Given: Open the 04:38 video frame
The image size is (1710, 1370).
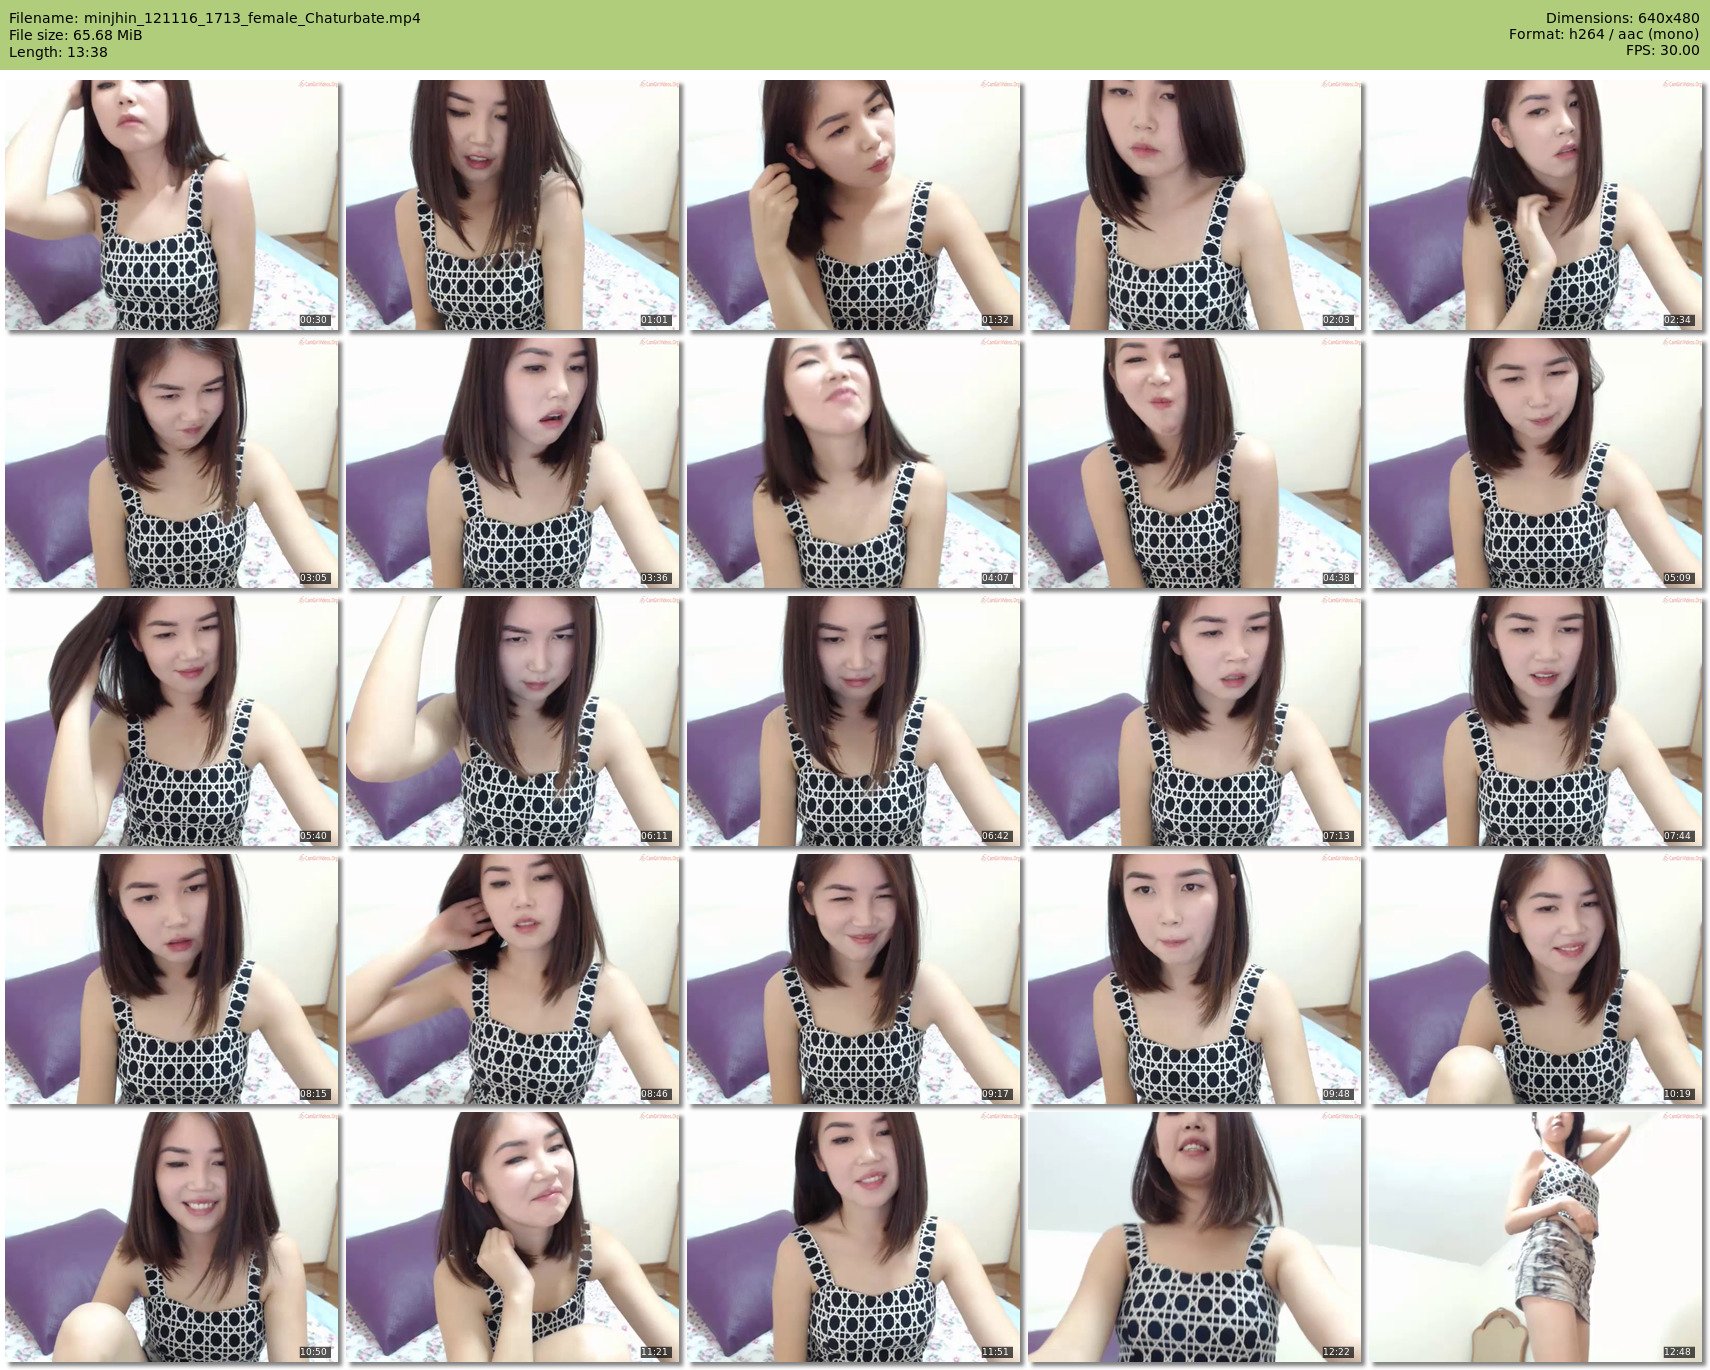Looking at the screenshot, I should (x=1195, y=463).
